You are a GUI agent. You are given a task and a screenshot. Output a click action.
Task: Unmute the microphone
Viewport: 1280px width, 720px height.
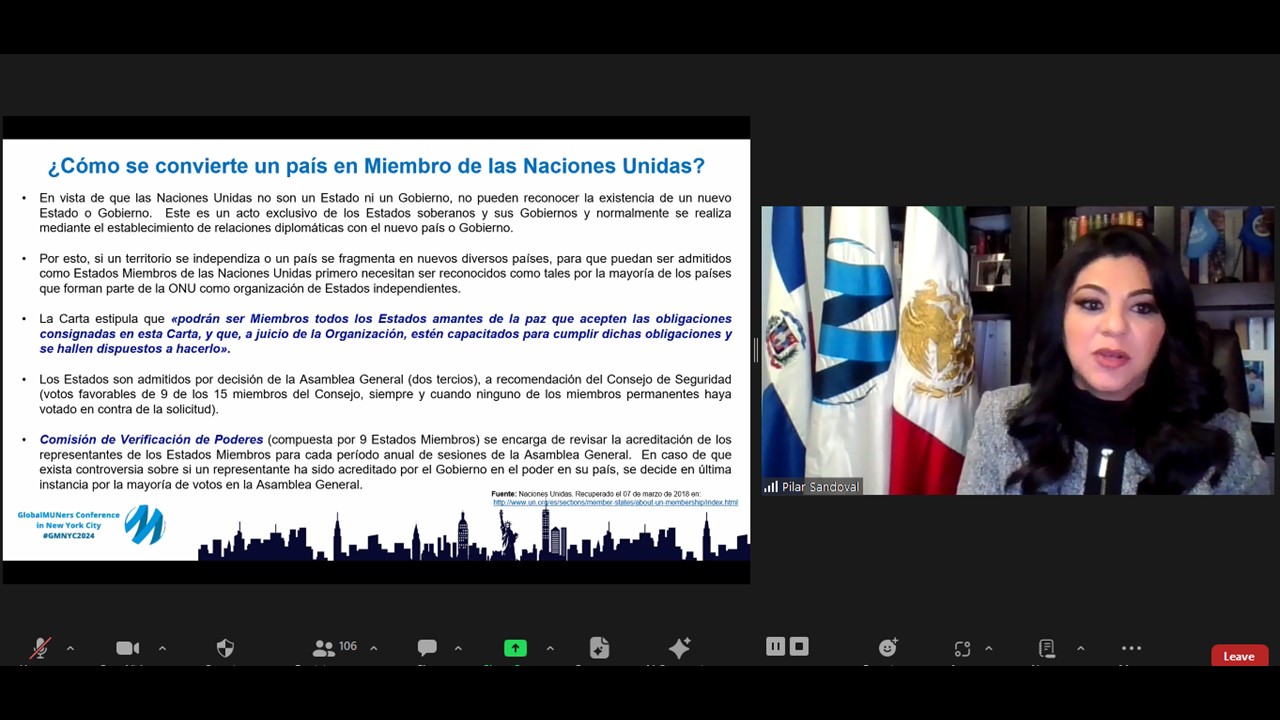click(x=40, y=648)
